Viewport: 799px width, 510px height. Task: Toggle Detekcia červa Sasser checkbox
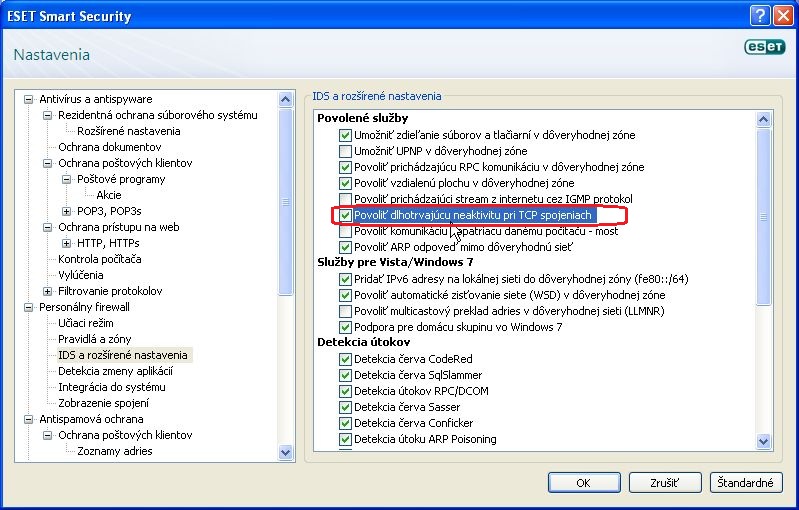345,407
